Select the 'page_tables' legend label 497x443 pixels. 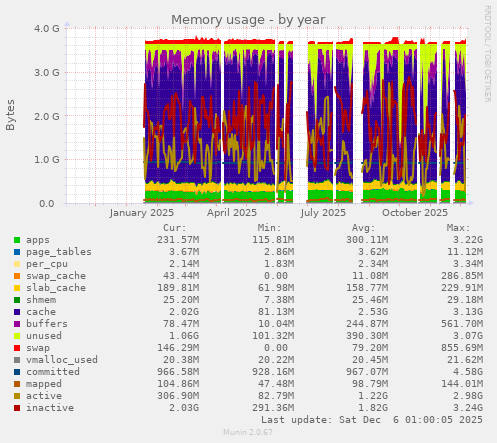(x=59, y=252)
